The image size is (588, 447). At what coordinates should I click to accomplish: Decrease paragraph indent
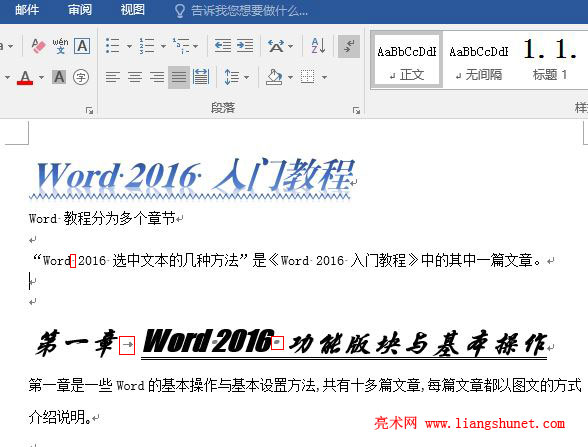coord(222,46)
